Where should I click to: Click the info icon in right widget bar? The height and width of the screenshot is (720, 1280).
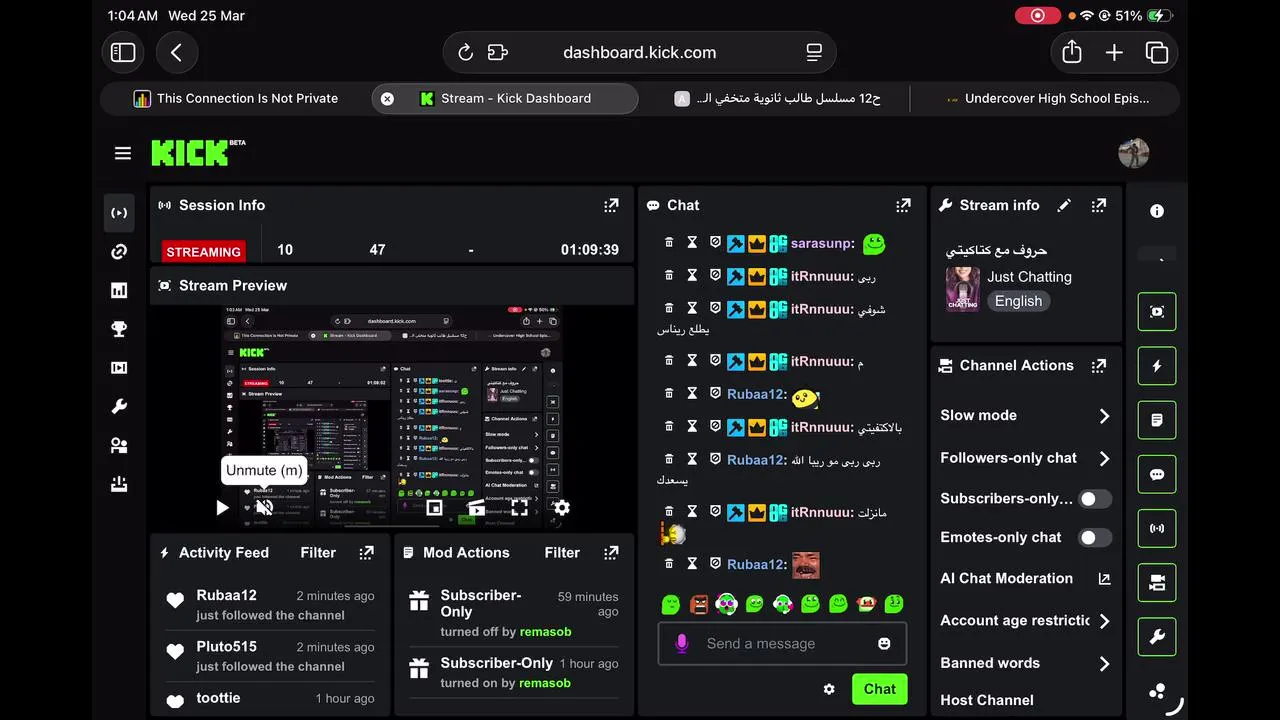click(x=1157, y=211)
